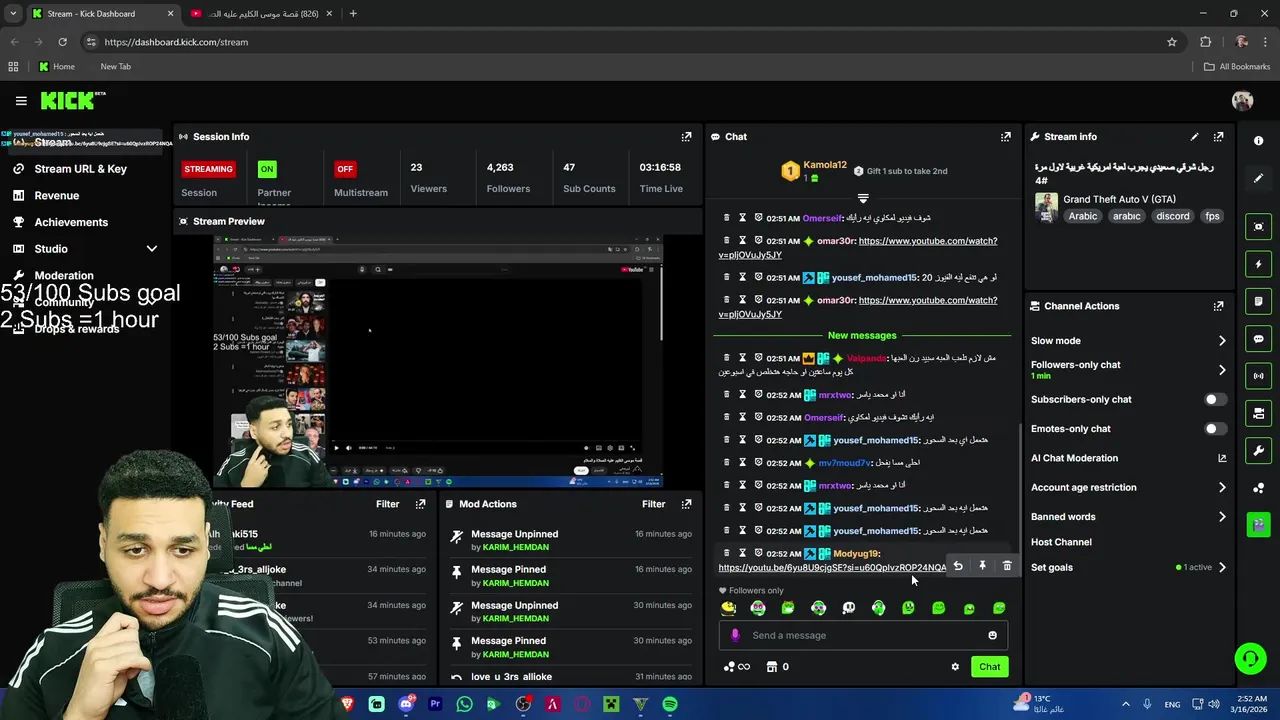The width and height of the screenshot is (1280, 720).
Task: Open the green headset support button
Action: tap(1250, 658)
